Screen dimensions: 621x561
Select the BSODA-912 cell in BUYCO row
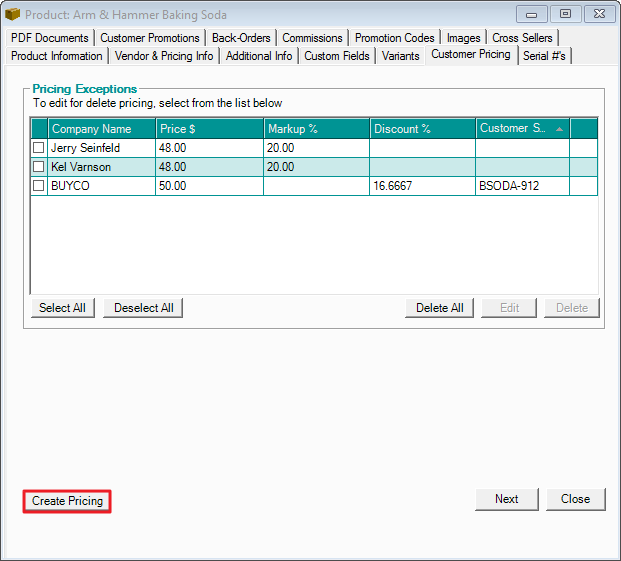522,186
